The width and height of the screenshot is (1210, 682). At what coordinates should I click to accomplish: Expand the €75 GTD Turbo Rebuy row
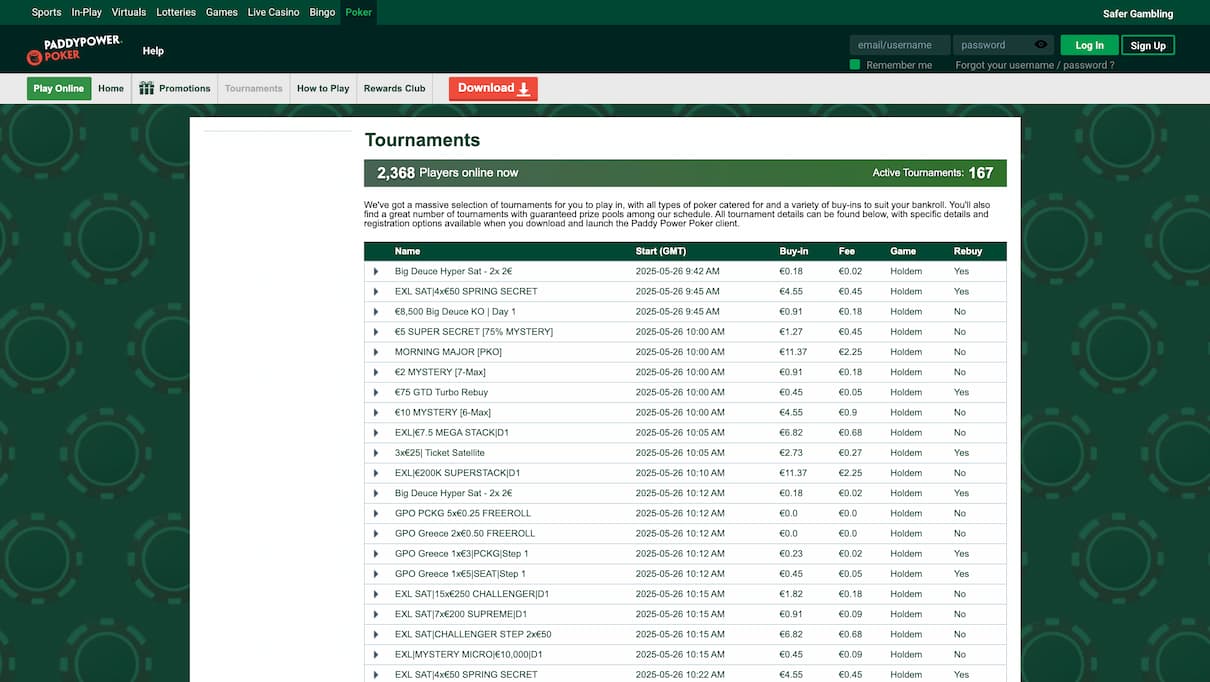tap(376, 392)
